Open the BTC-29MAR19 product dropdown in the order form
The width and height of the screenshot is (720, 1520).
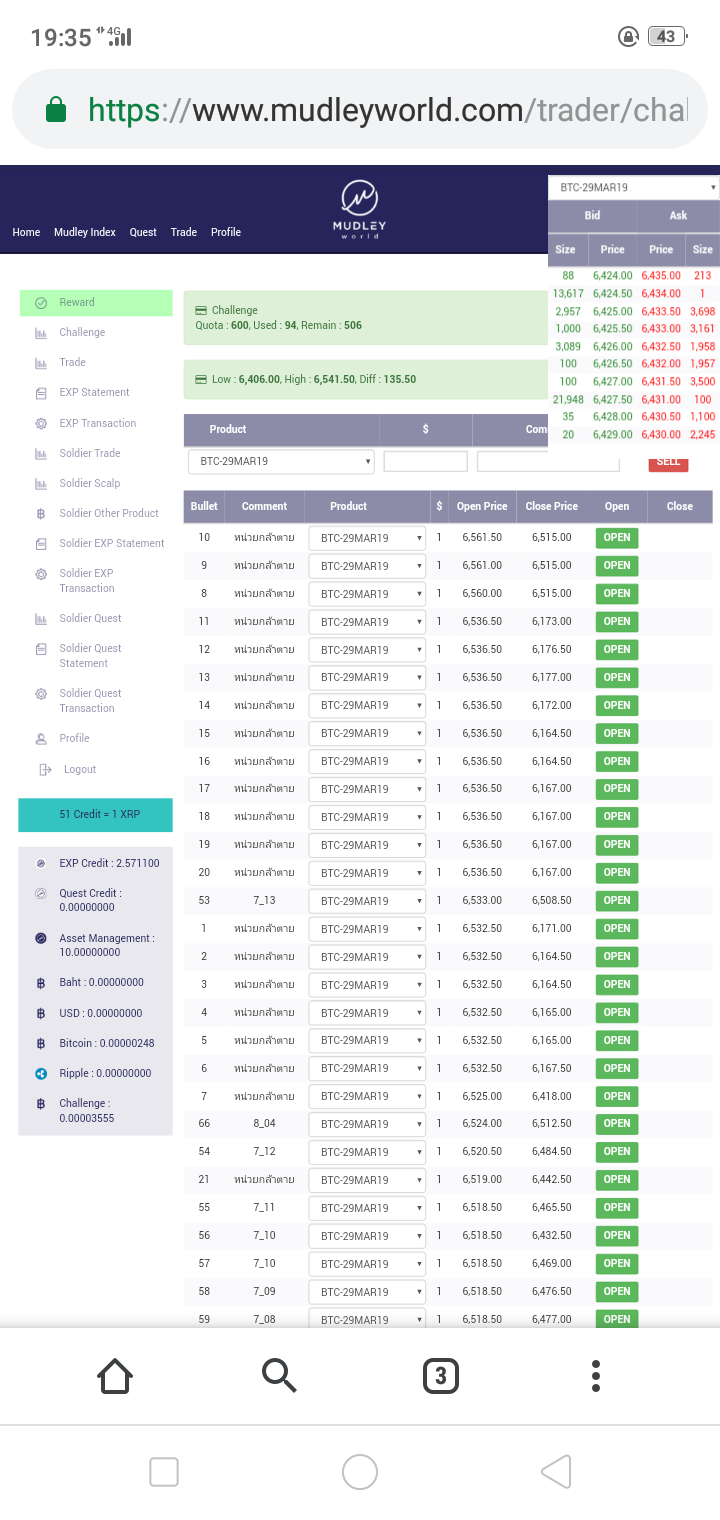tap(279, 461)
